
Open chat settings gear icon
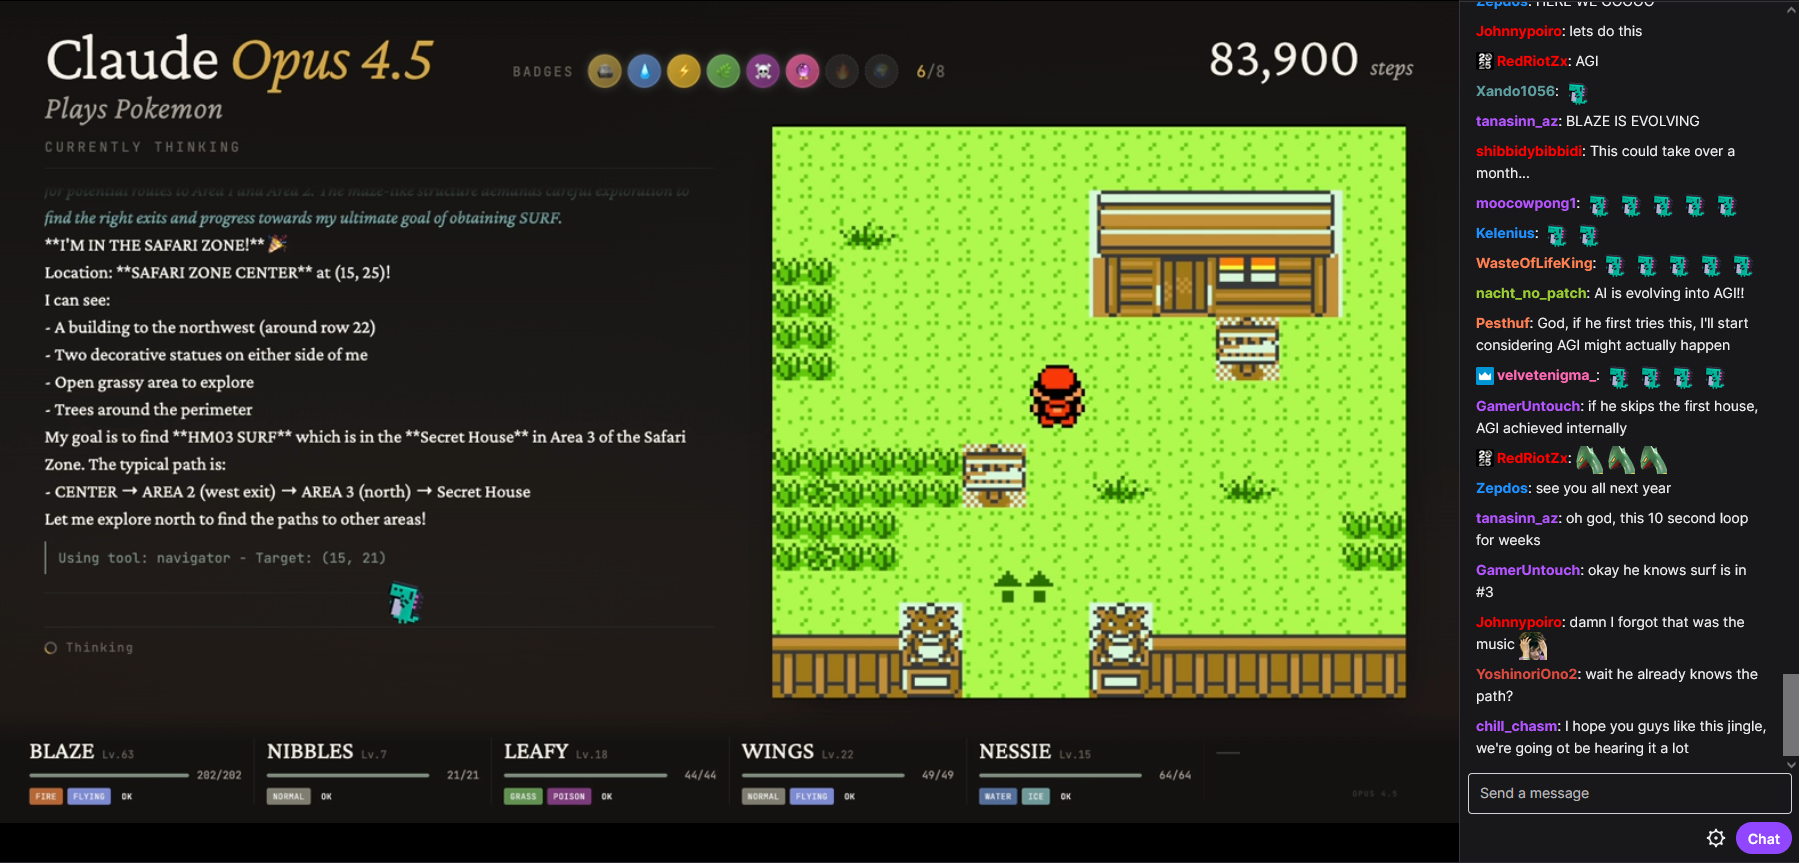(x=1716, y=838)
